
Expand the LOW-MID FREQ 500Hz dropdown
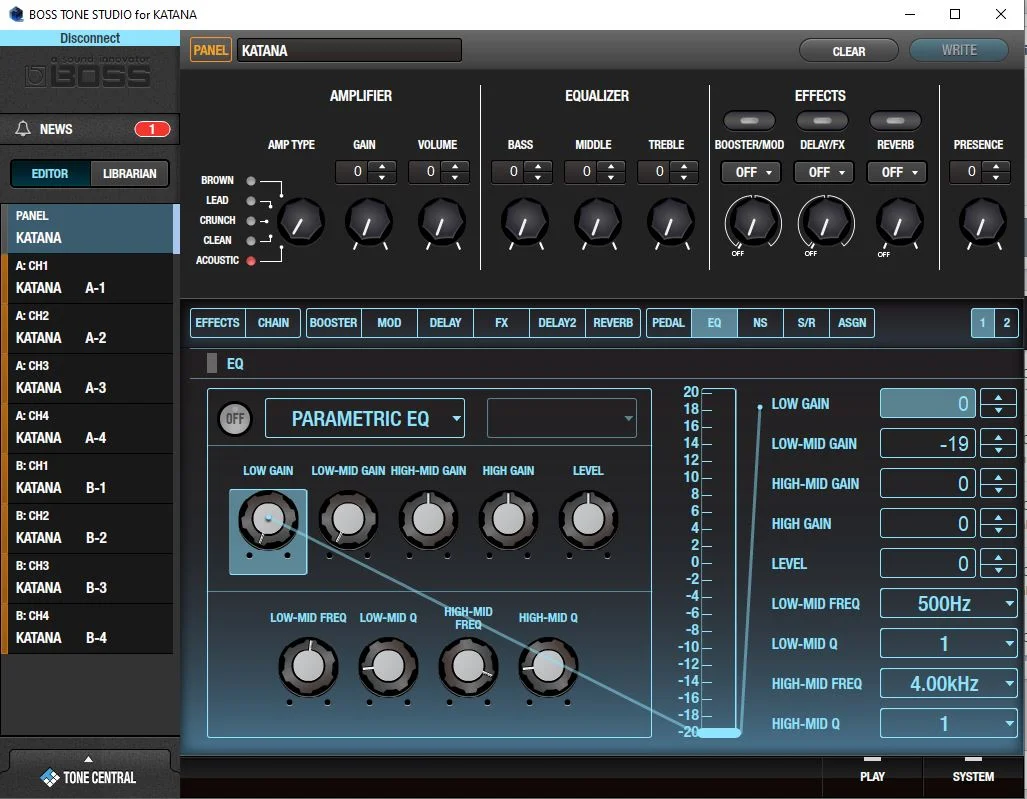click(x=948, y=604)
